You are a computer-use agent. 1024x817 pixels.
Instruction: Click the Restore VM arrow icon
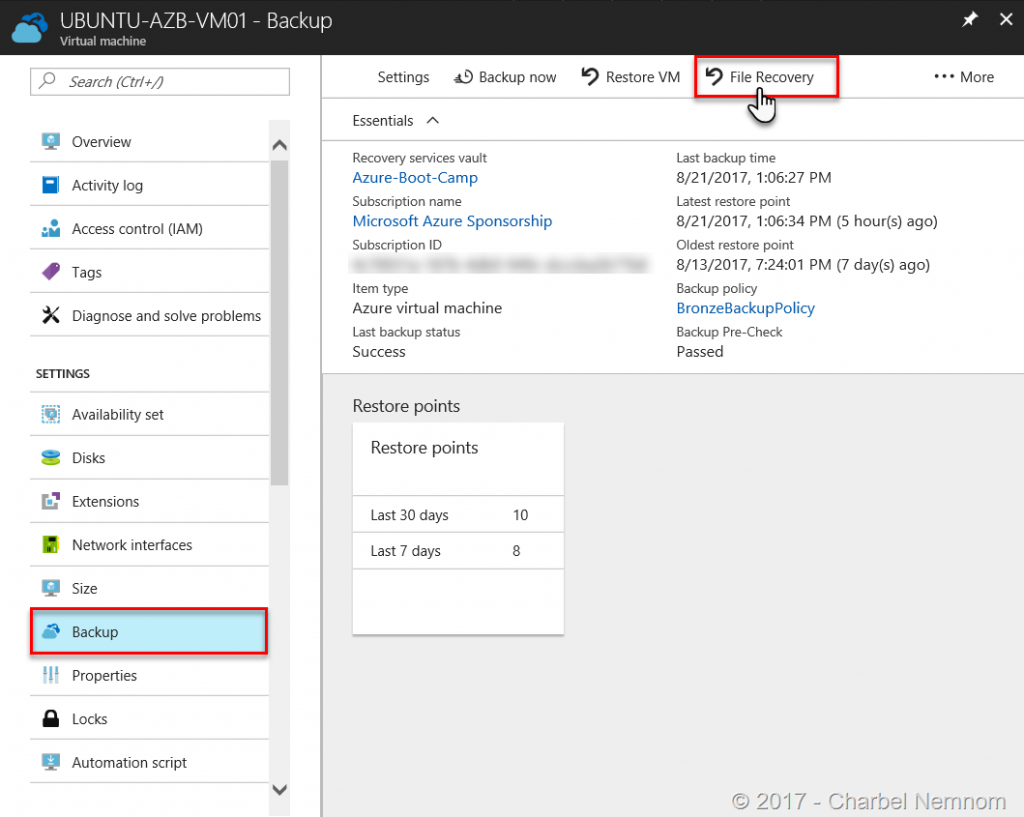click(x=590, y=76)
